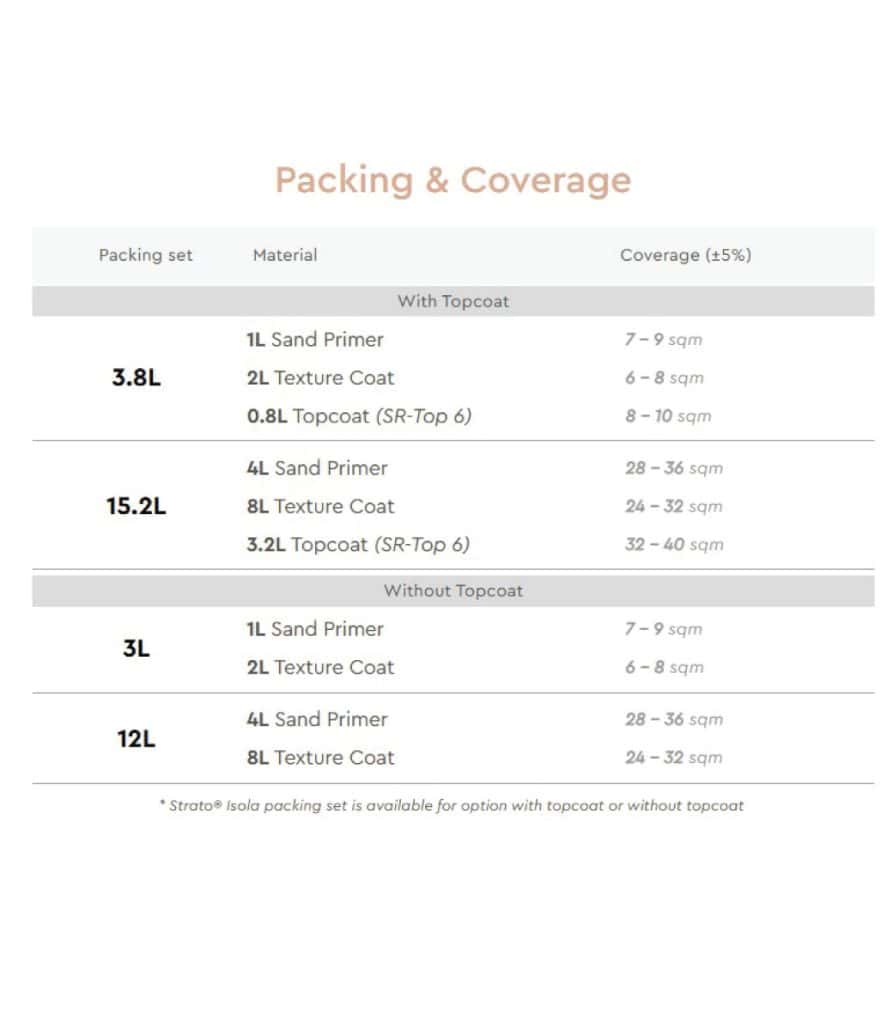
Task: Click the Packing set column header
Action: pyautogui.click(x=146, y=255)
